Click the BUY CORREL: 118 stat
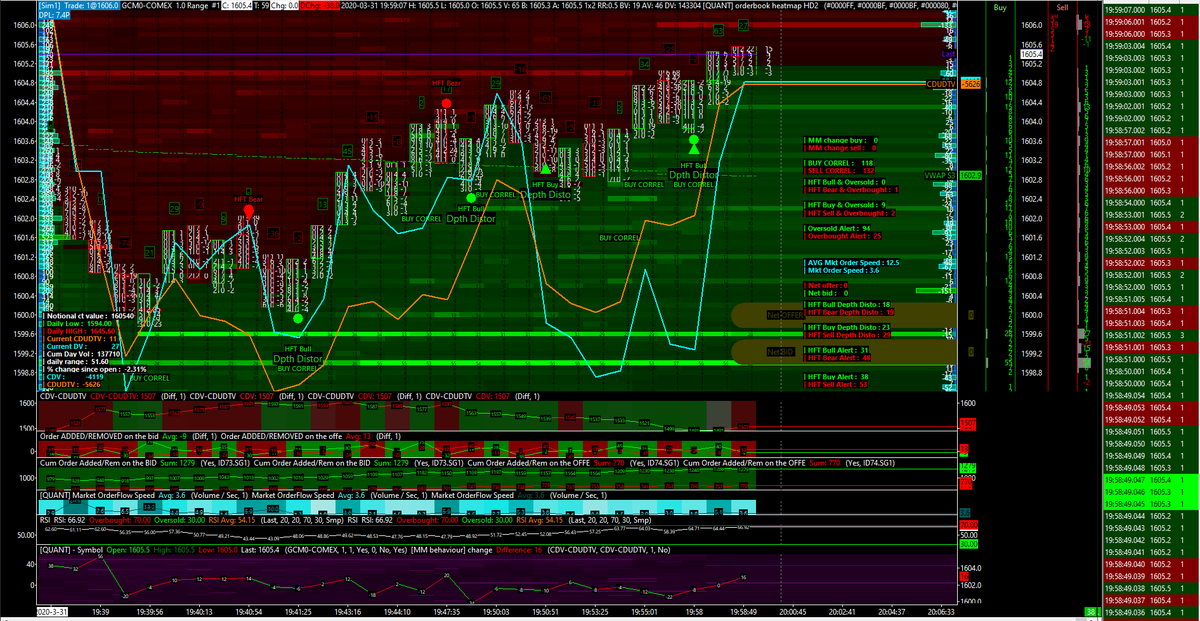 click(x=840, y=162)
